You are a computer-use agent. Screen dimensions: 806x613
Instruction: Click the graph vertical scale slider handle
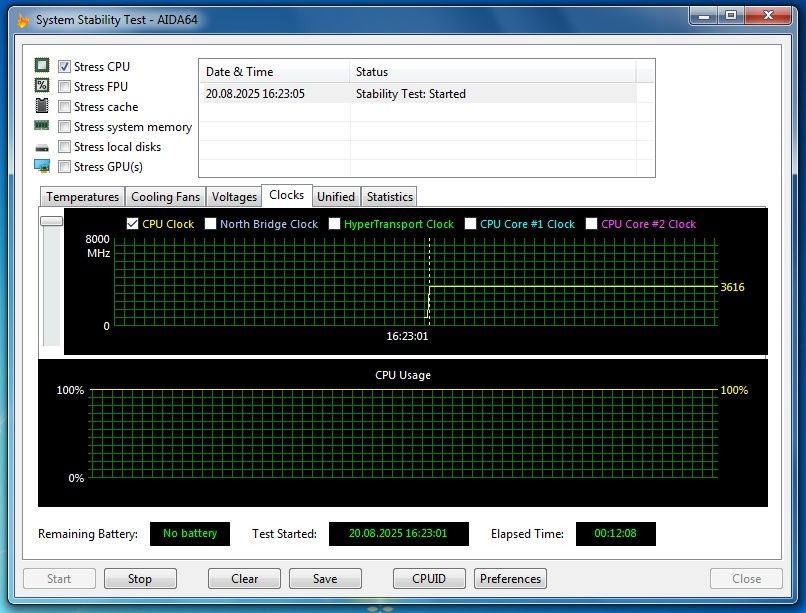(x=51, y=221)
